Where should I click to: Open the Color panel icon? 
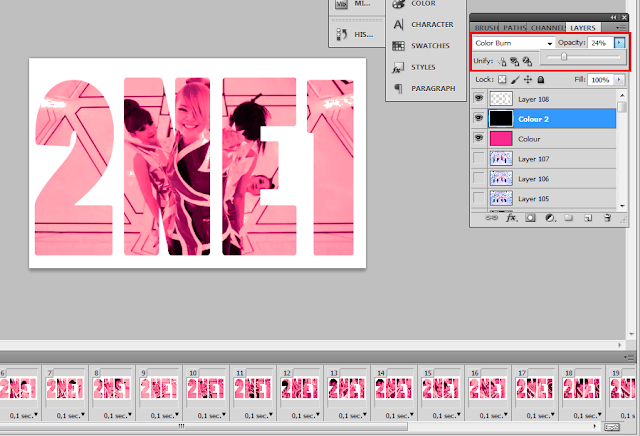398,4
